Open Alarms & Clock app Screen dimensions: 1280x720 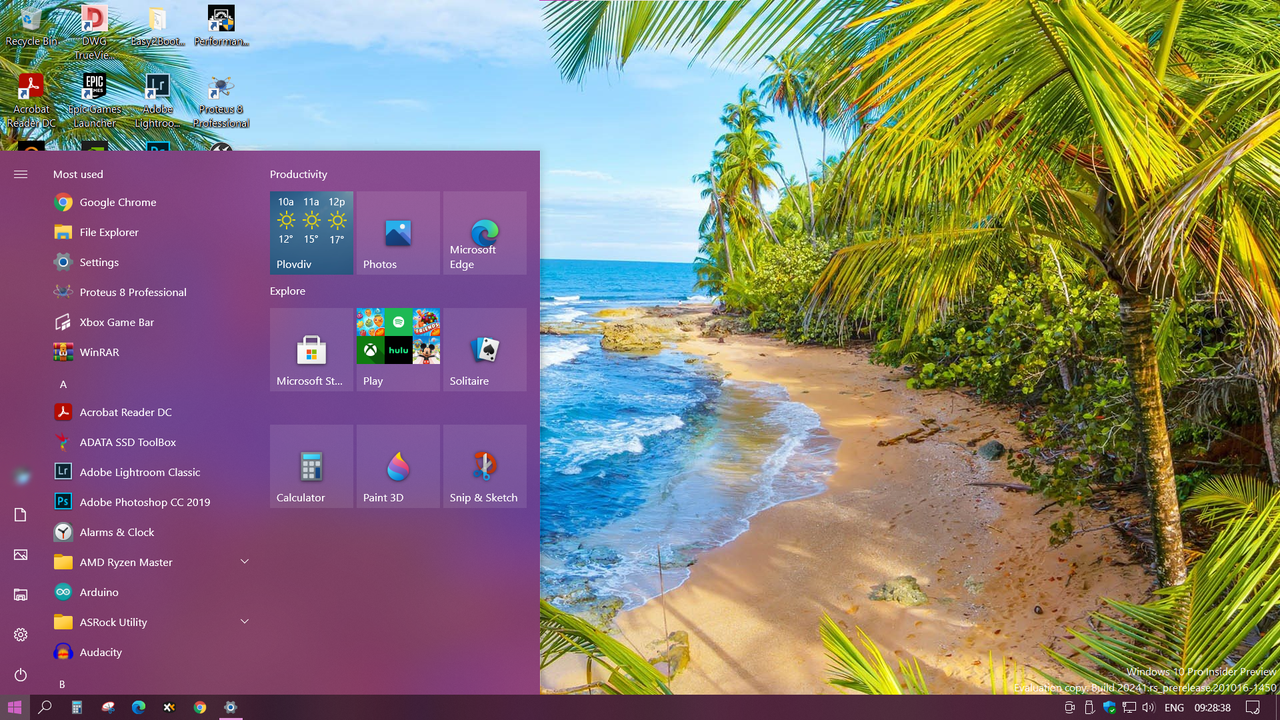(150, 532)
